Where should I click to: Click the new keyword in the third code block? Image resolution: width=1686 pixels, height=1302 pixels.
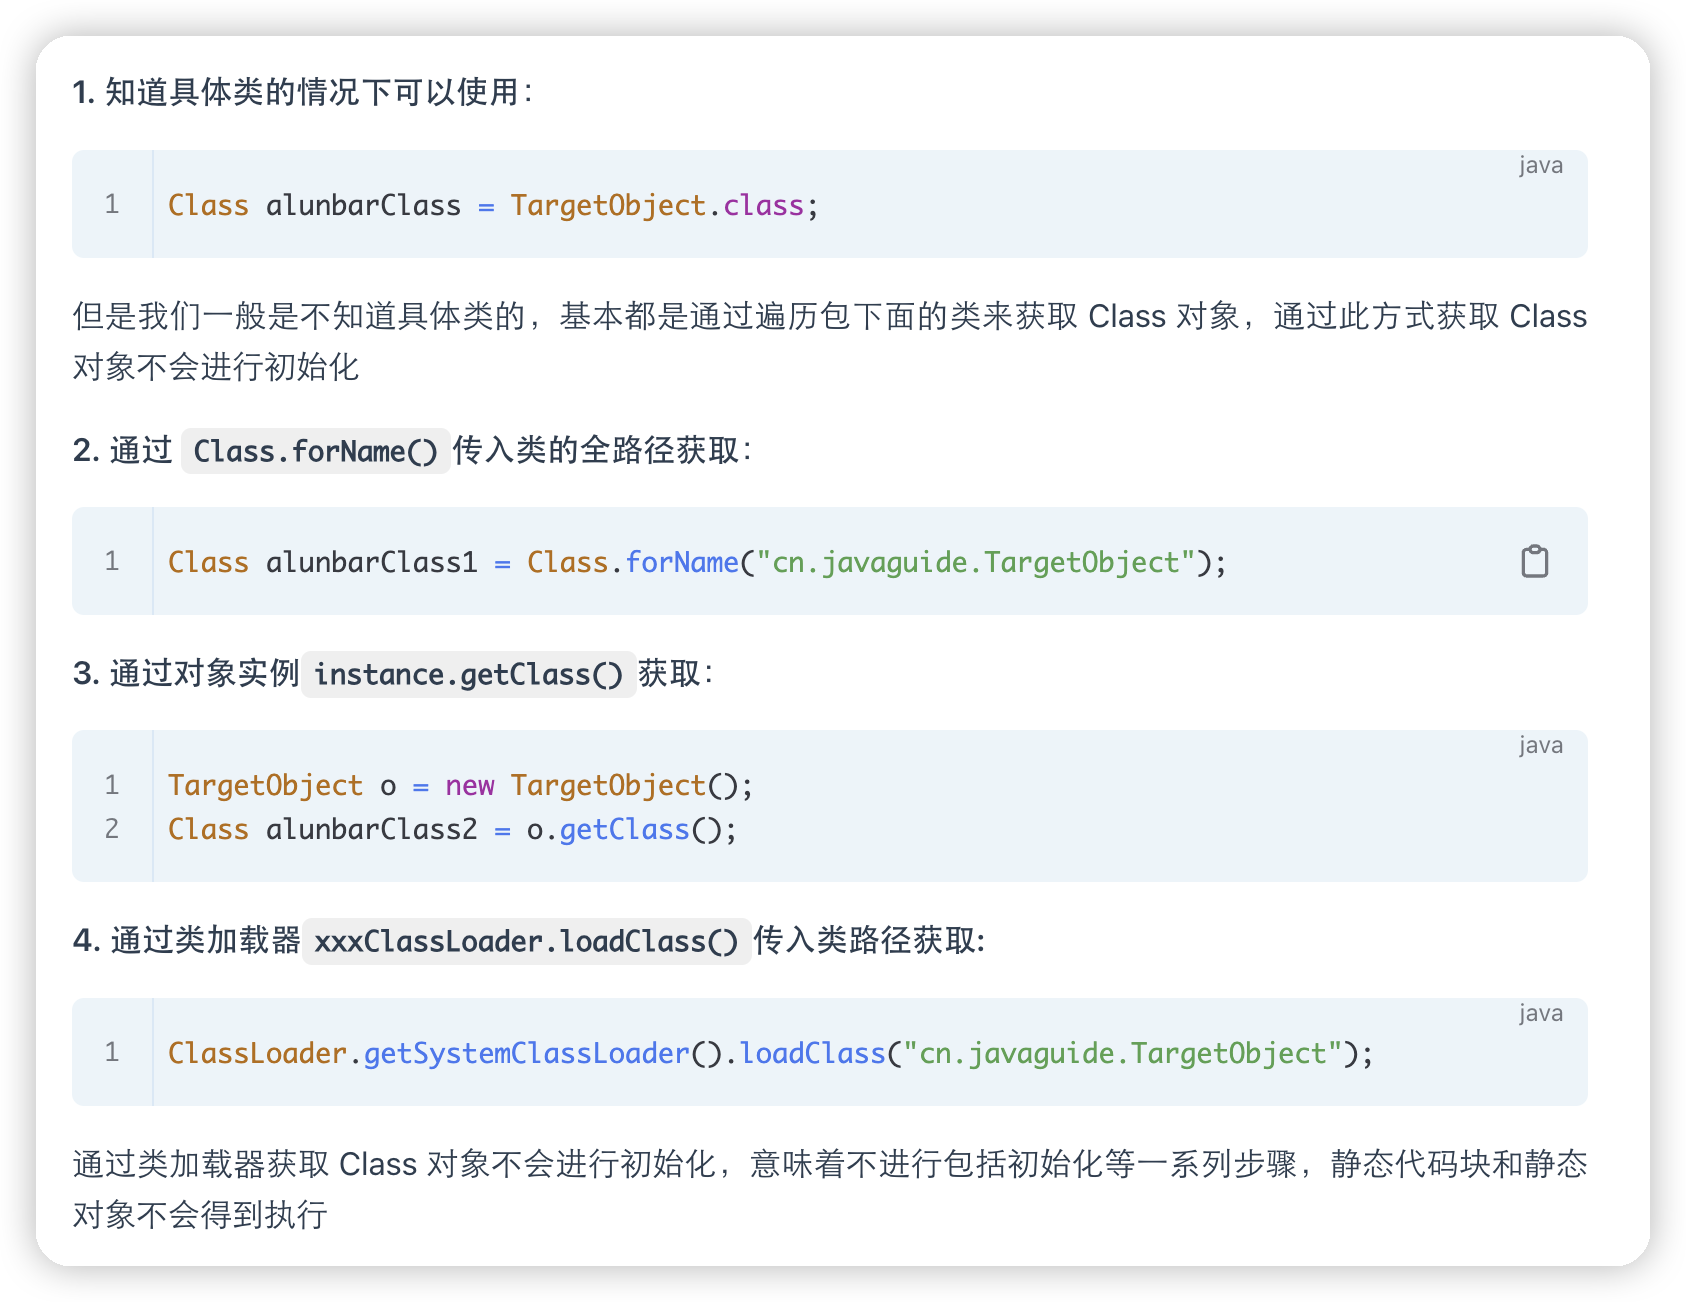pos(470,786)
